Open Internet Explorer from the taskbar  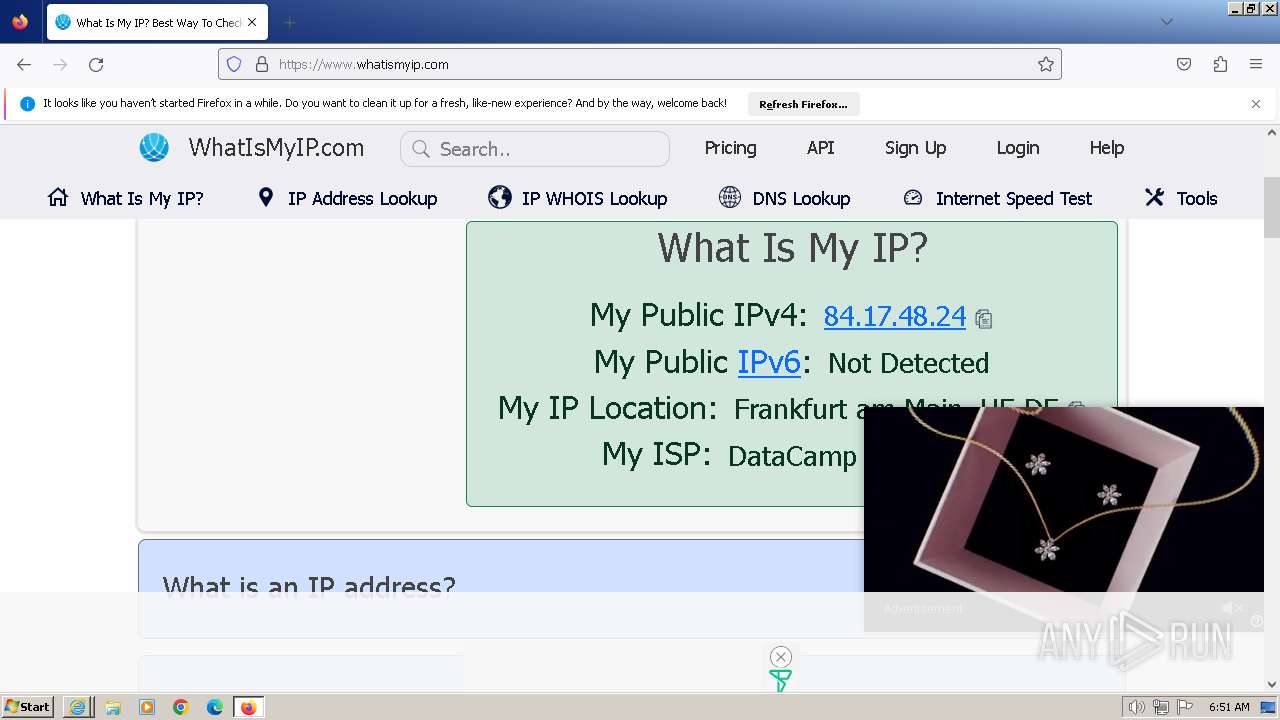pos(77,707)
